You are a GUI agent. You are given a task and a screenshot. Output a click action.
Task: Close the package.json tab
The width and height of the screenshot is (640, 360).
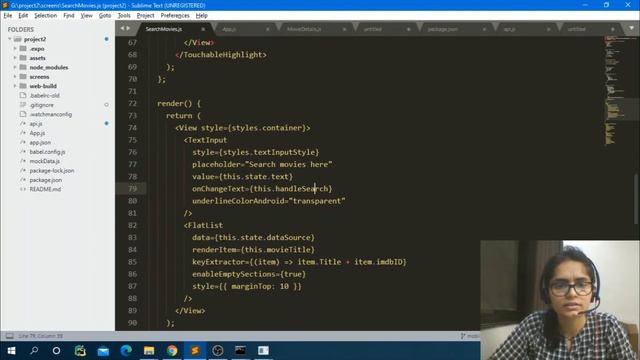[484, 29]
